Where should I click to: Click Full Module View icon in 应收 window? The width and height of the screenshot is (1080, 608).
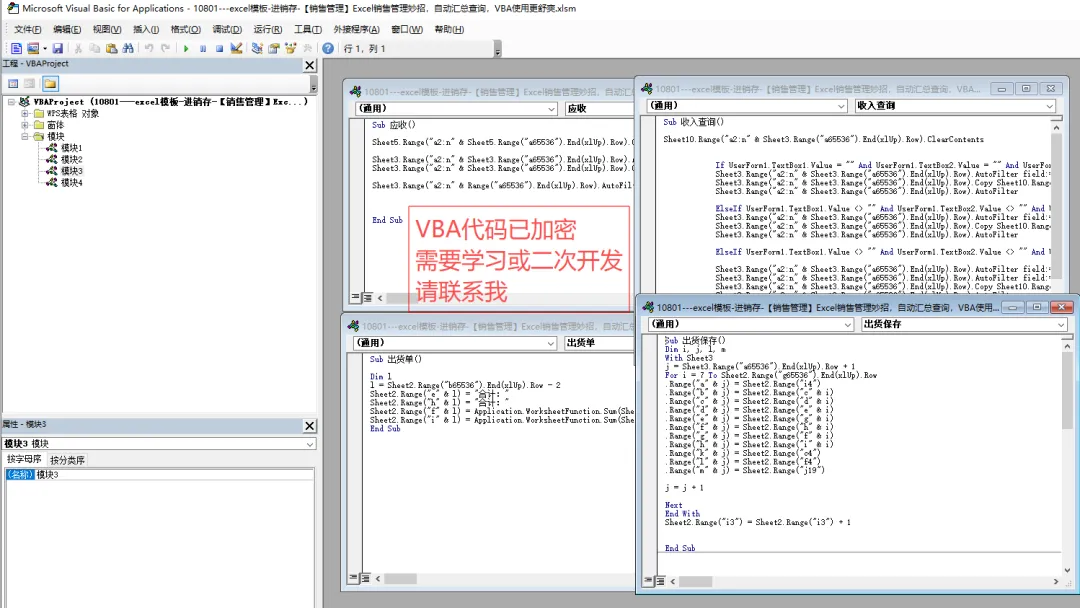(x=367, y=297)
